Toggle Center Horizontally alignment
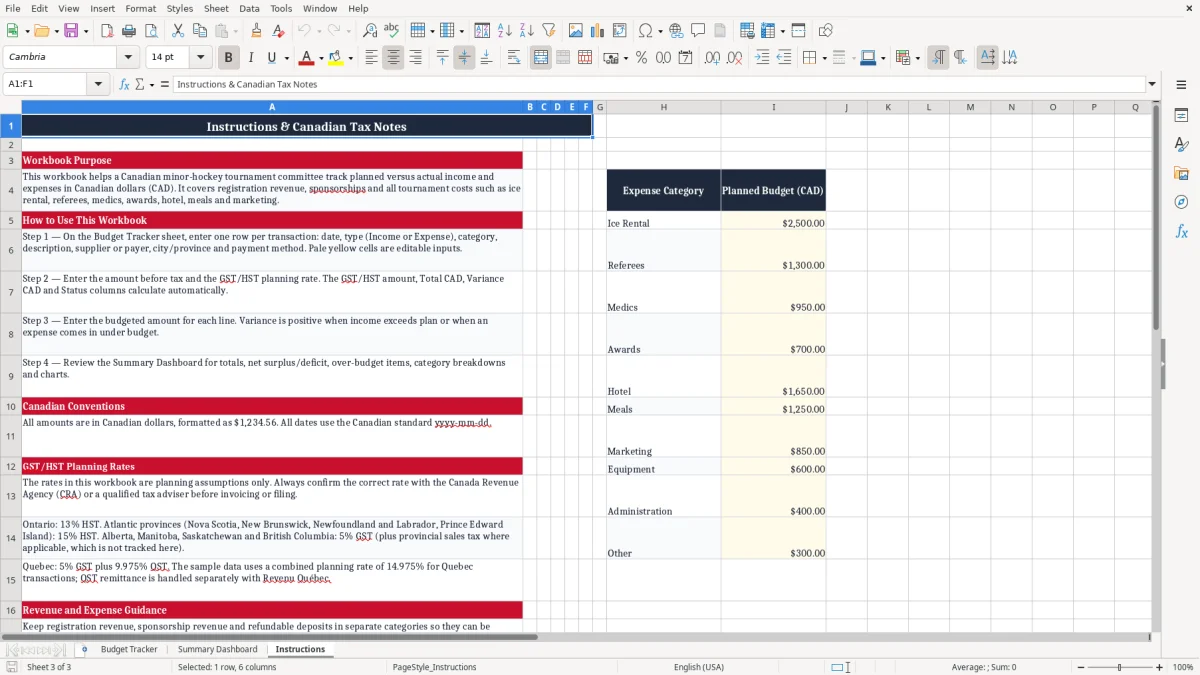The width and height of the screenshot is (1200, 675). pos(393,58)
